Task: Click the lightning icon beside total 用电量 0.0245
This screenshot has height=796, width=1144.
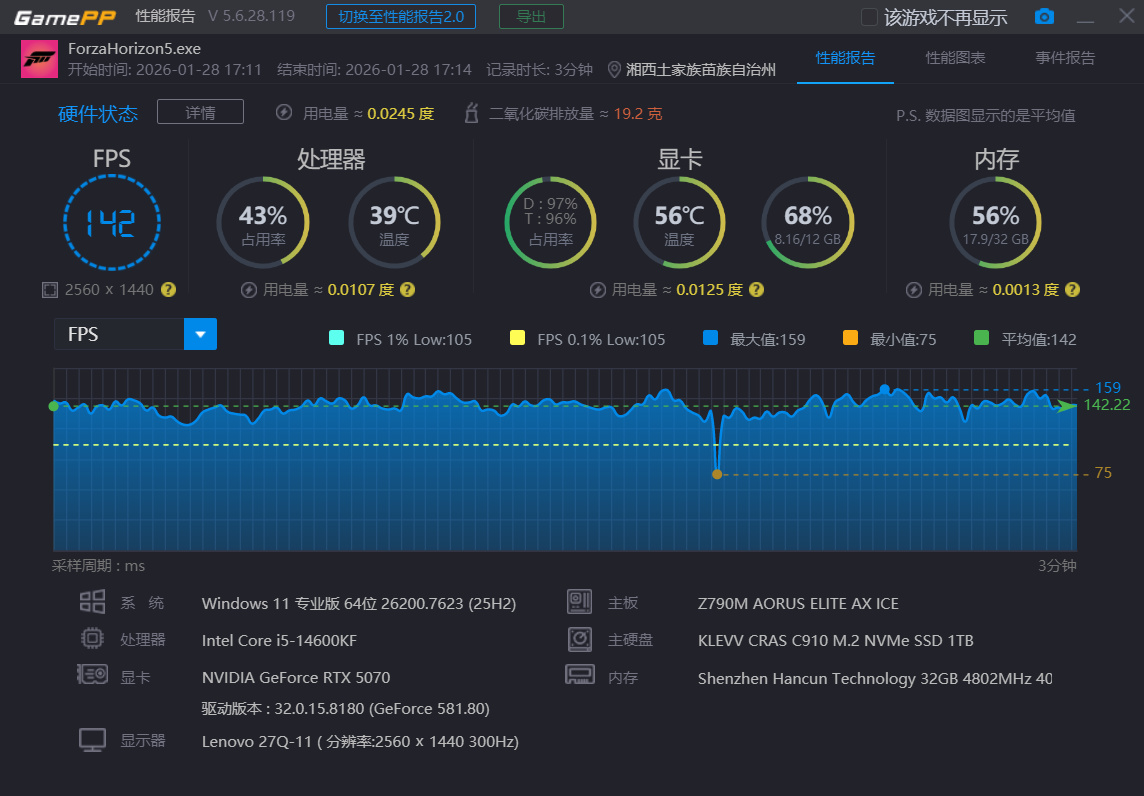Action: pos(284,112)
